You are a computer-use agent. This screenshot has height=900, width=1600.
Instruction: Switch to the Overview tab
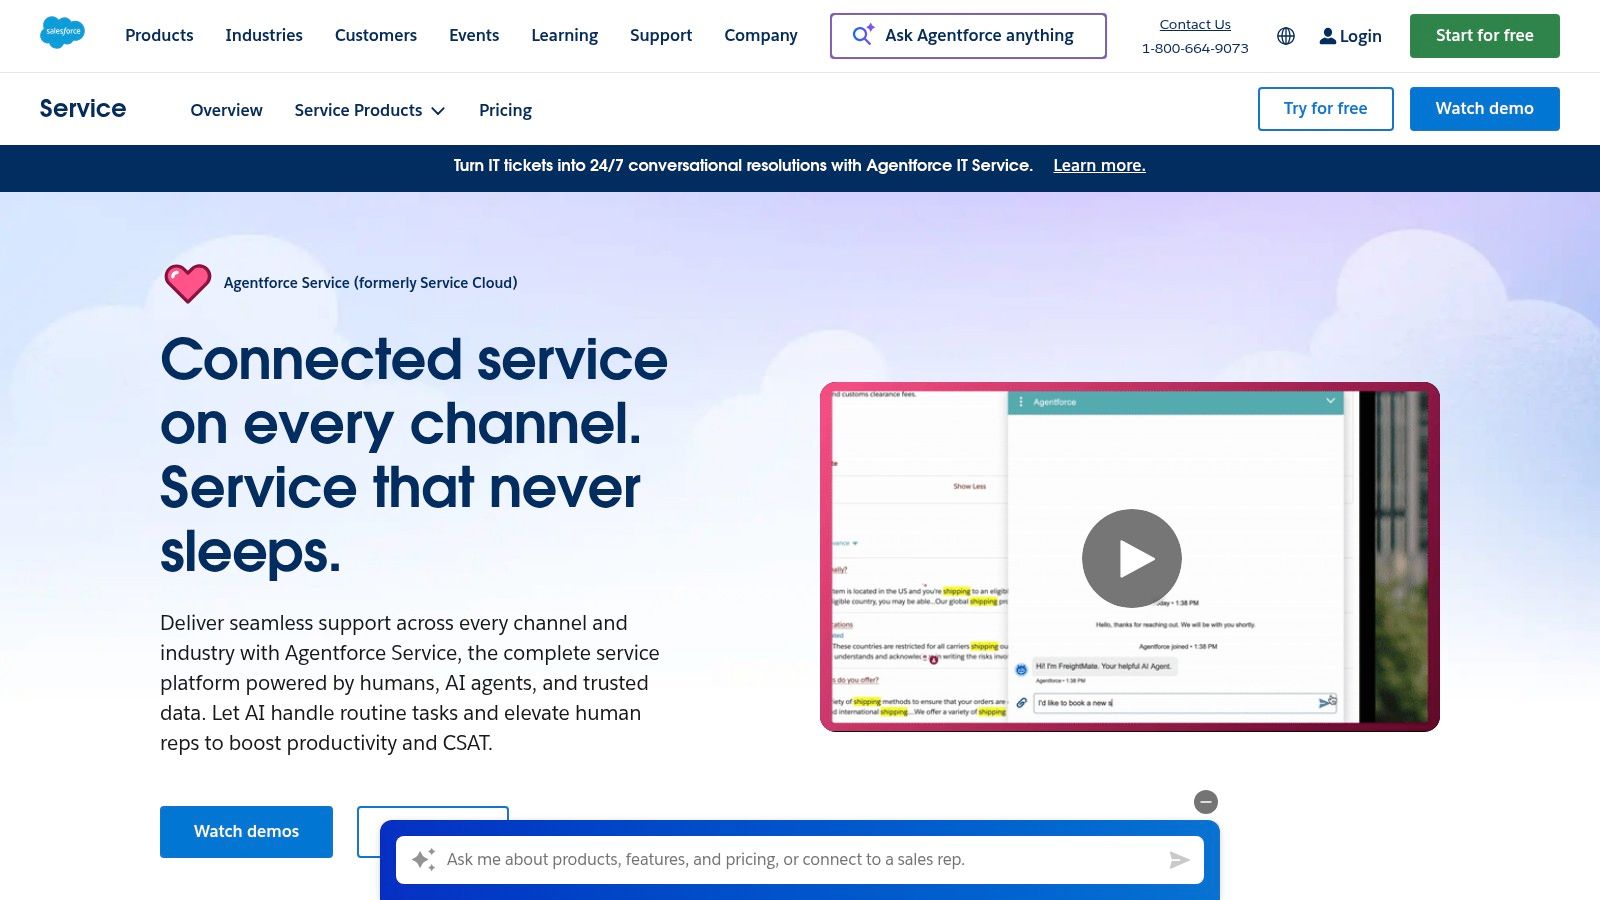[x=226, y=110]
